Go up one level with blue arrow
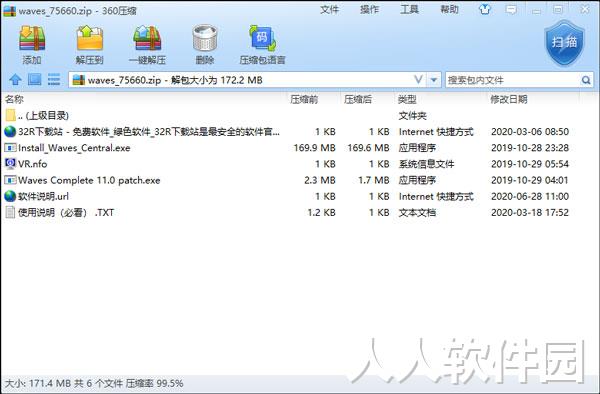 (15, 80)
